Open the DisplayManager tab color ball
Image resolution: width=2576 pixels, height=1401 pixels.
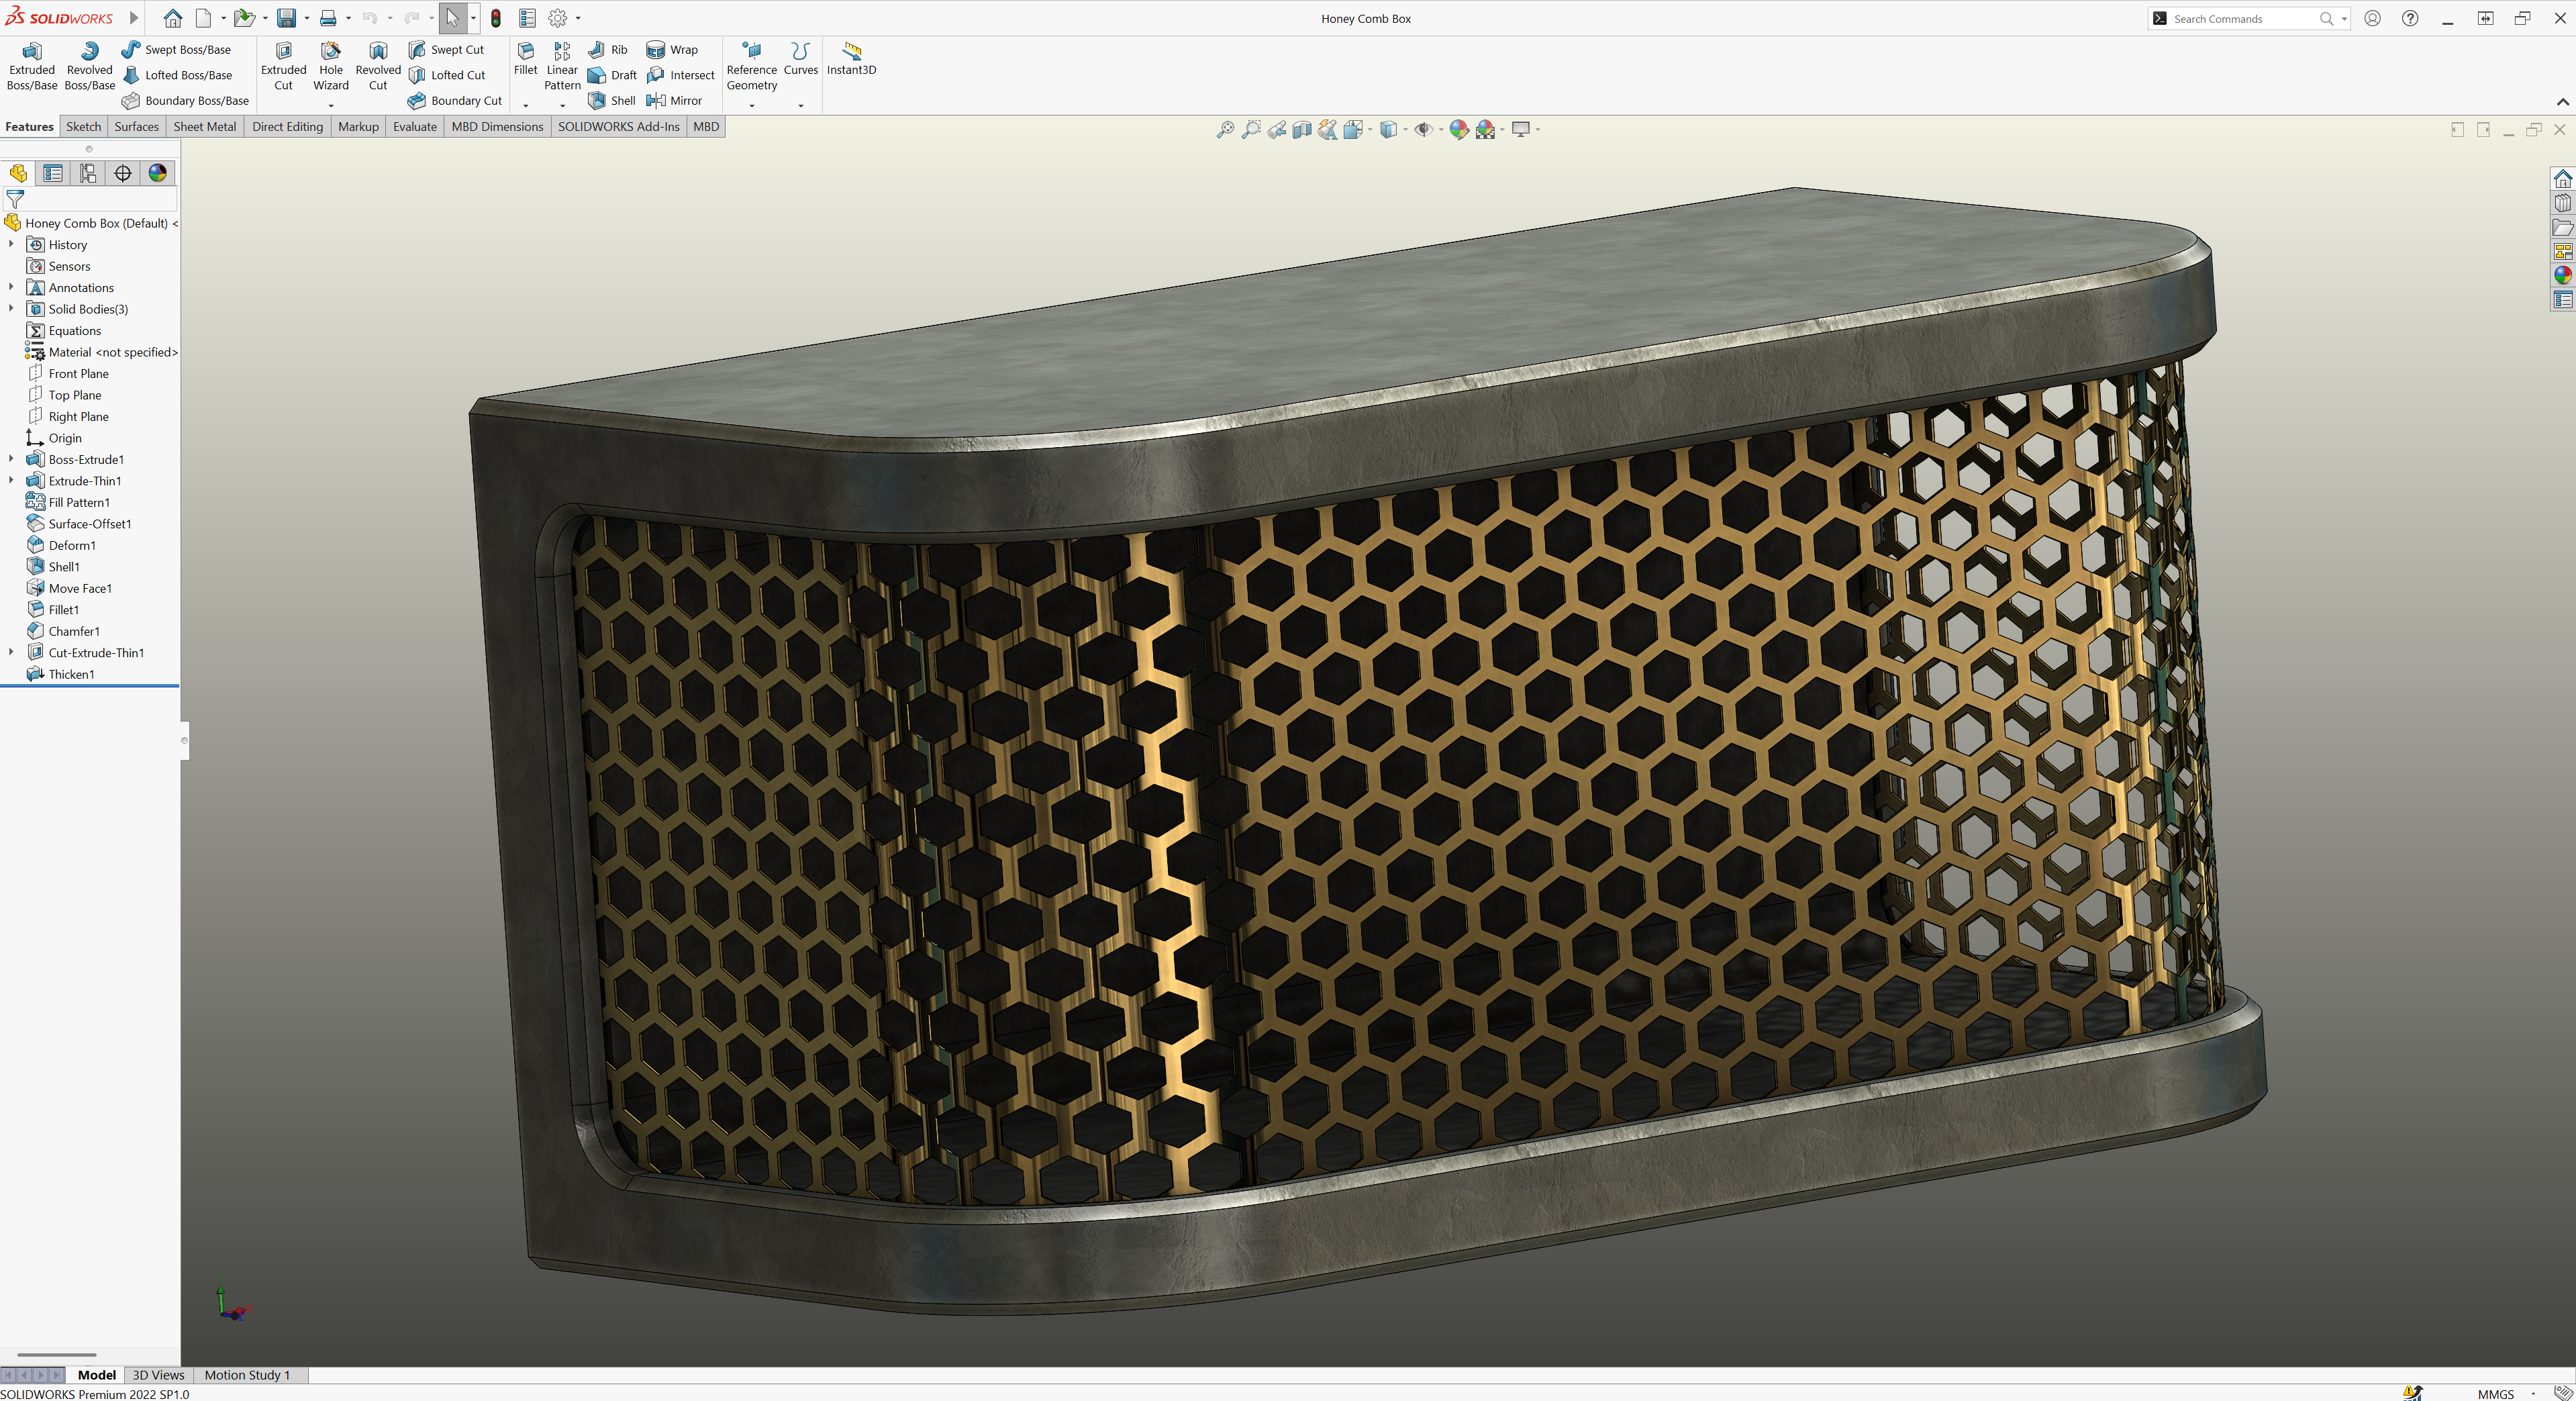click(157, 173)
